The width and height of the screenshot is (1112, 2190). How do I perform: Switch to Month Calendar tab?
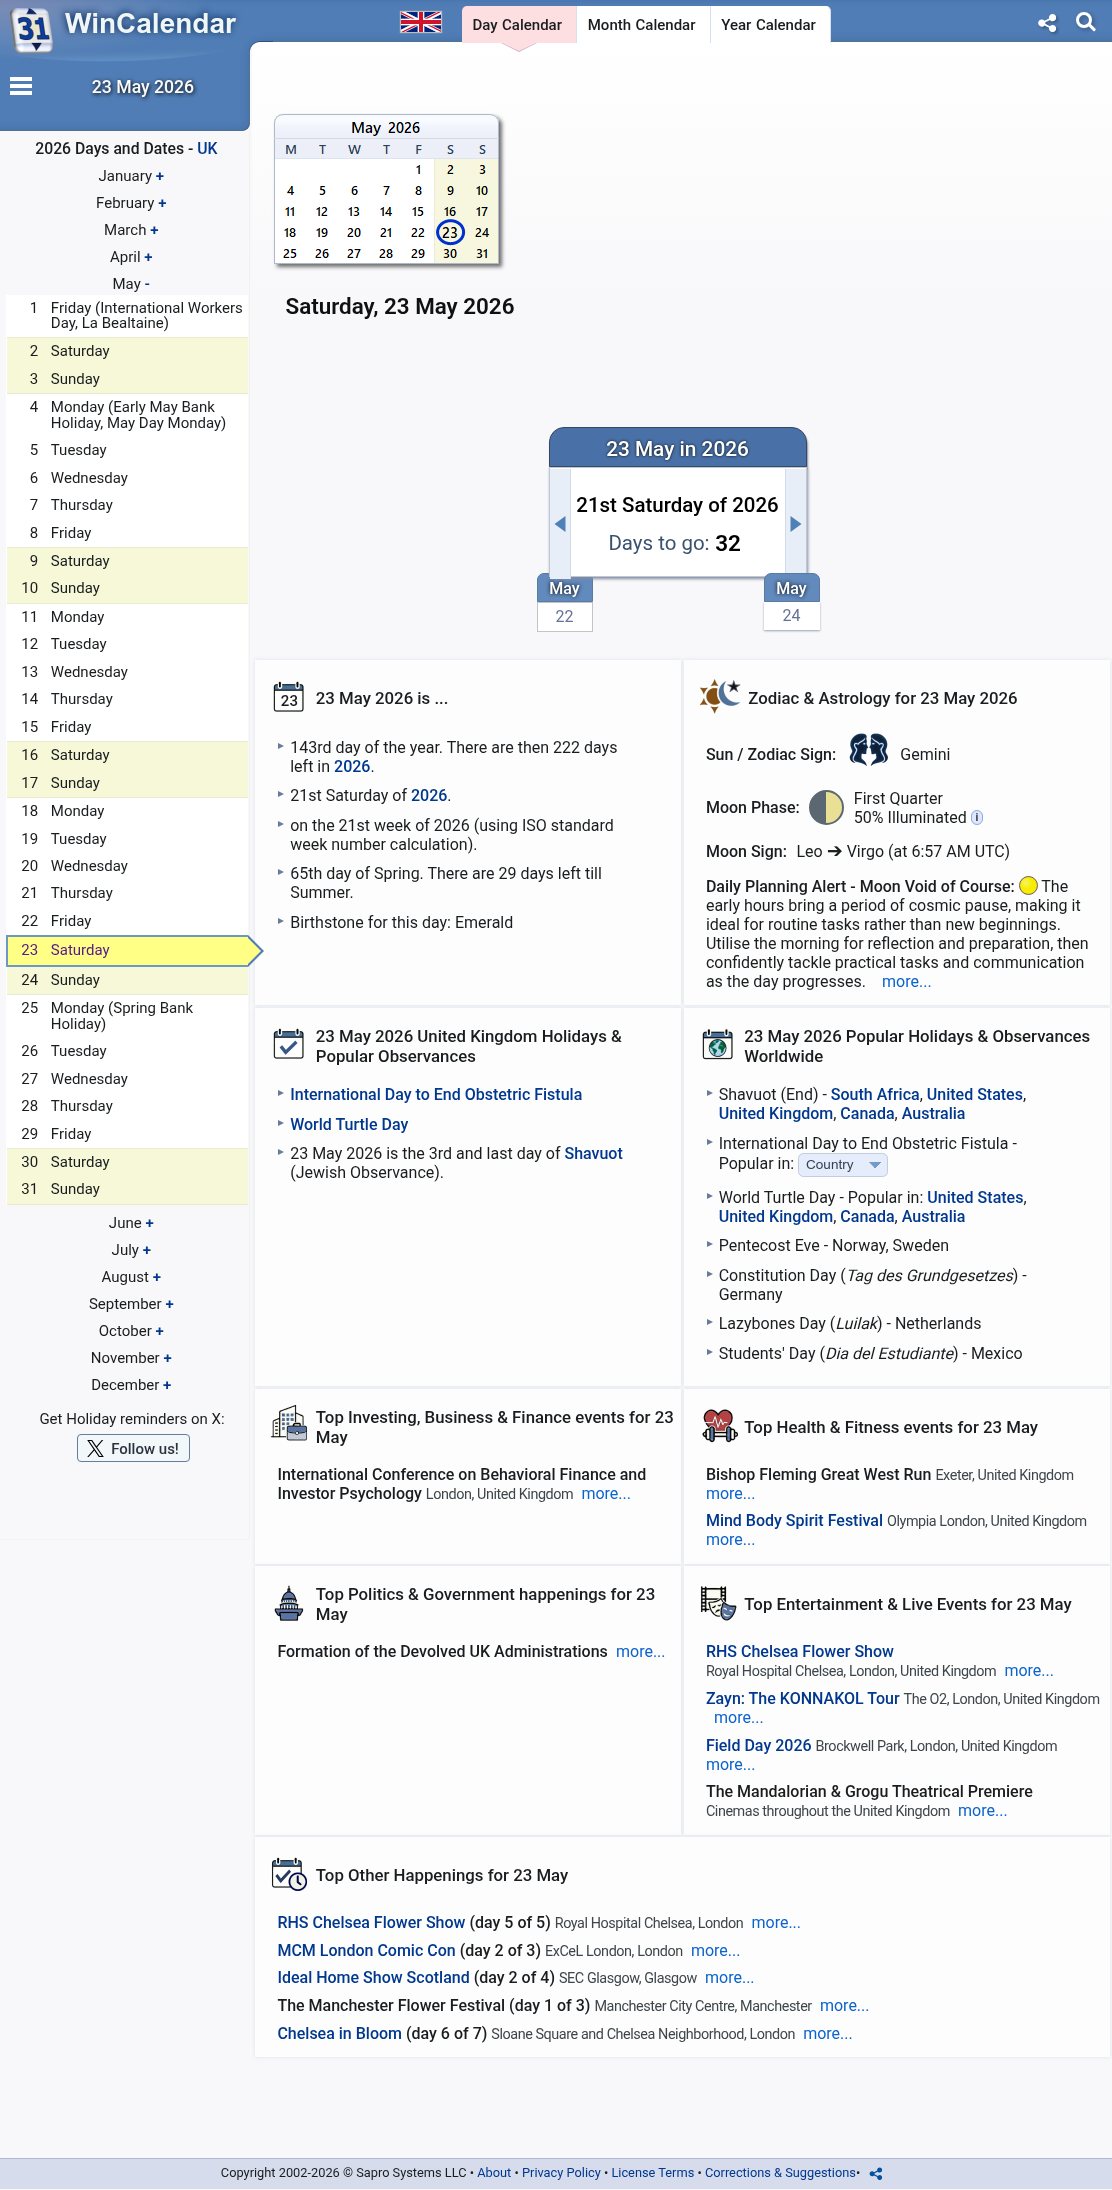pyautogui.click(x=641, y=24)
